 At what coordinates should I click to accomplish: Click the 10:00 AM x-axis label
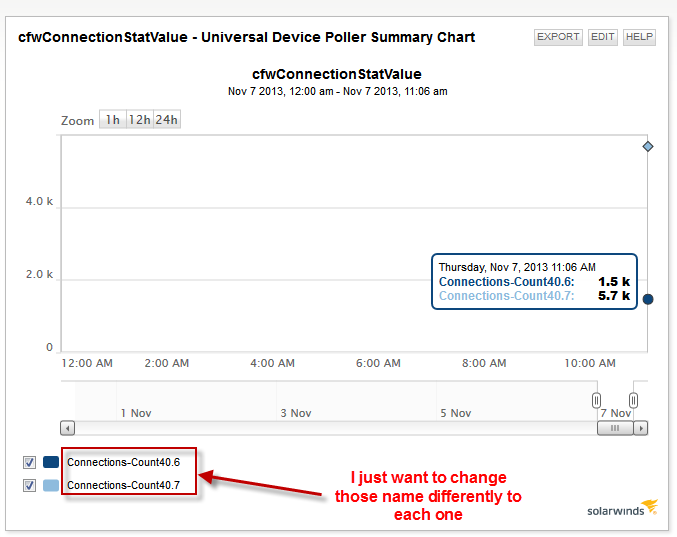pyautogui.click(x=590, y=363)
